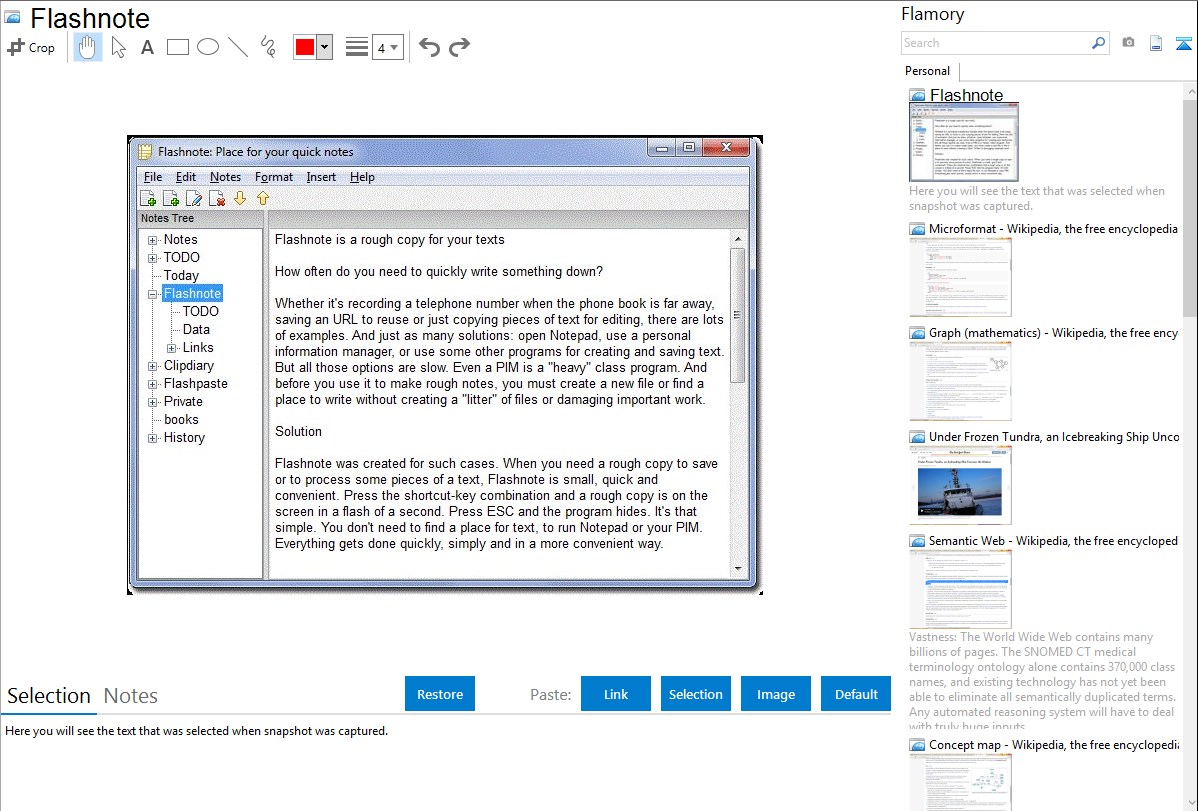
Task: Expand the Notes tree node
Action: 152,240
